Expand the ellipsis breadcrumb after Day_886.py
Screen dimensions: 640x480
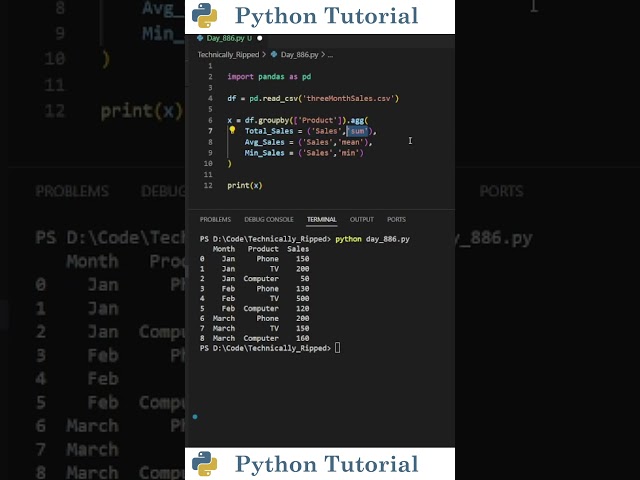pos(330,55)
